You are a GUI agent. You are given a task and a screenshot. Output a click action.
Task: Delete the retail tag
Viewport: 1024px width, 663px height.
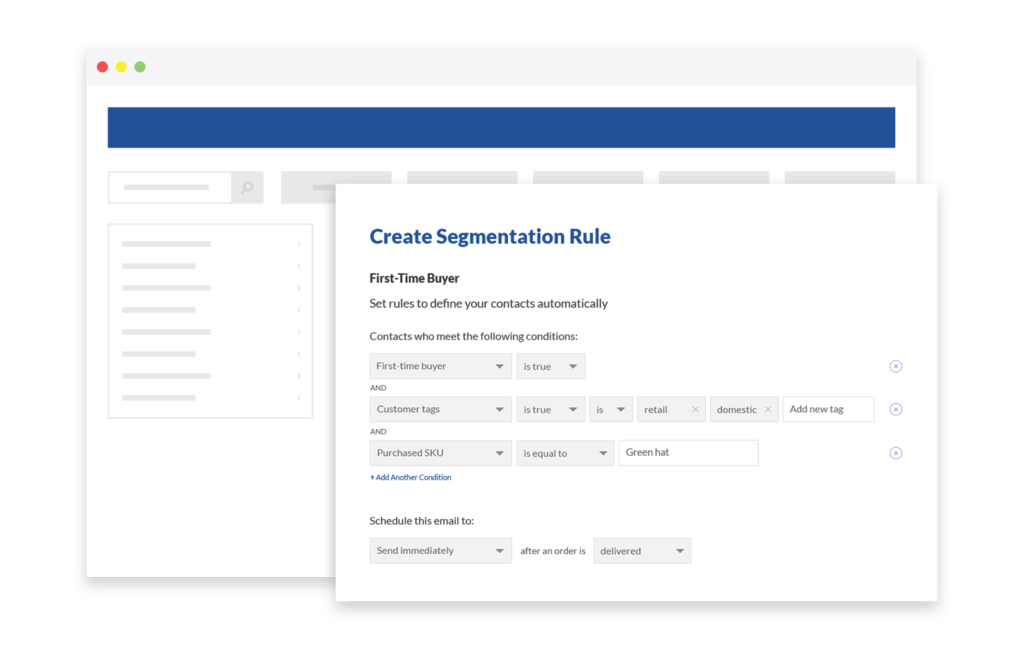pyautogui.click(x=695, y=409)
